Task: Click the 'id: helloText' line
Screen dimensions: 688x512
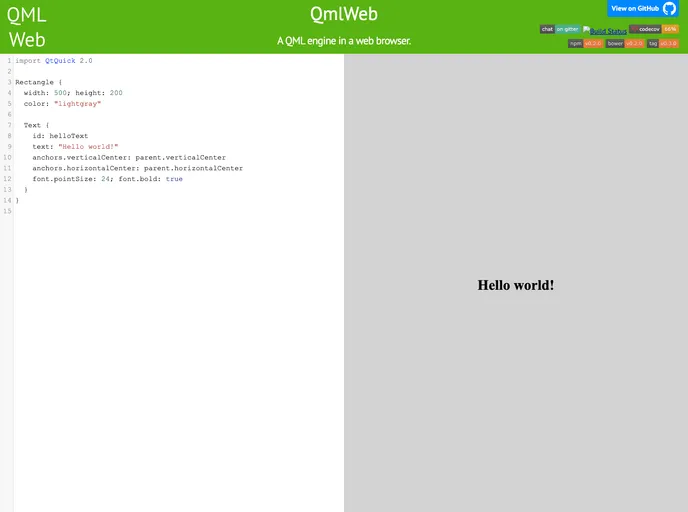Action: 60,136
